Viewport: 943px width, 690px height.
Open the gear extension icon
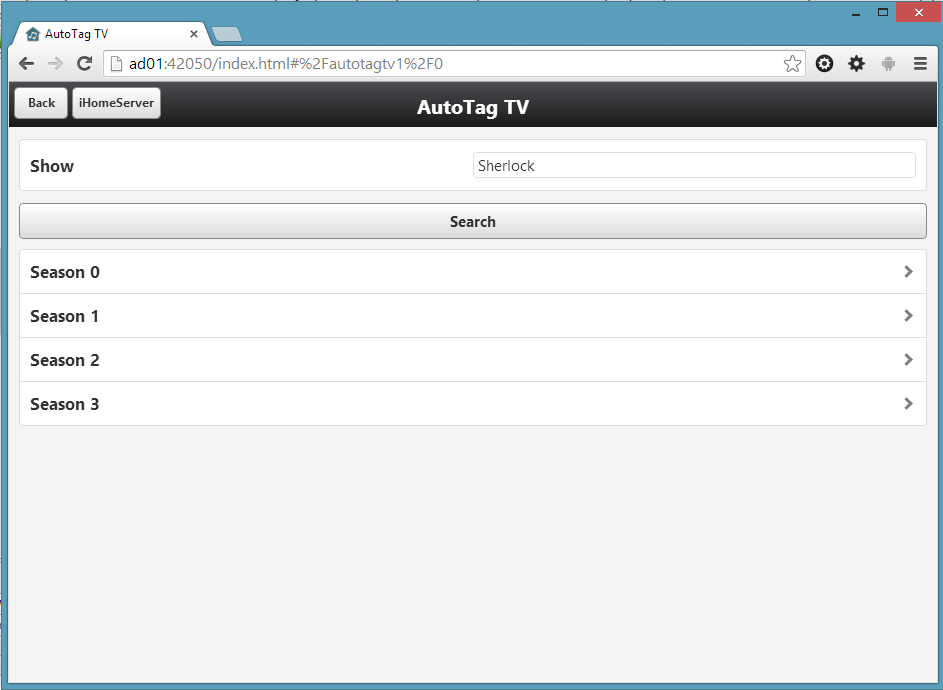point(856,64)
